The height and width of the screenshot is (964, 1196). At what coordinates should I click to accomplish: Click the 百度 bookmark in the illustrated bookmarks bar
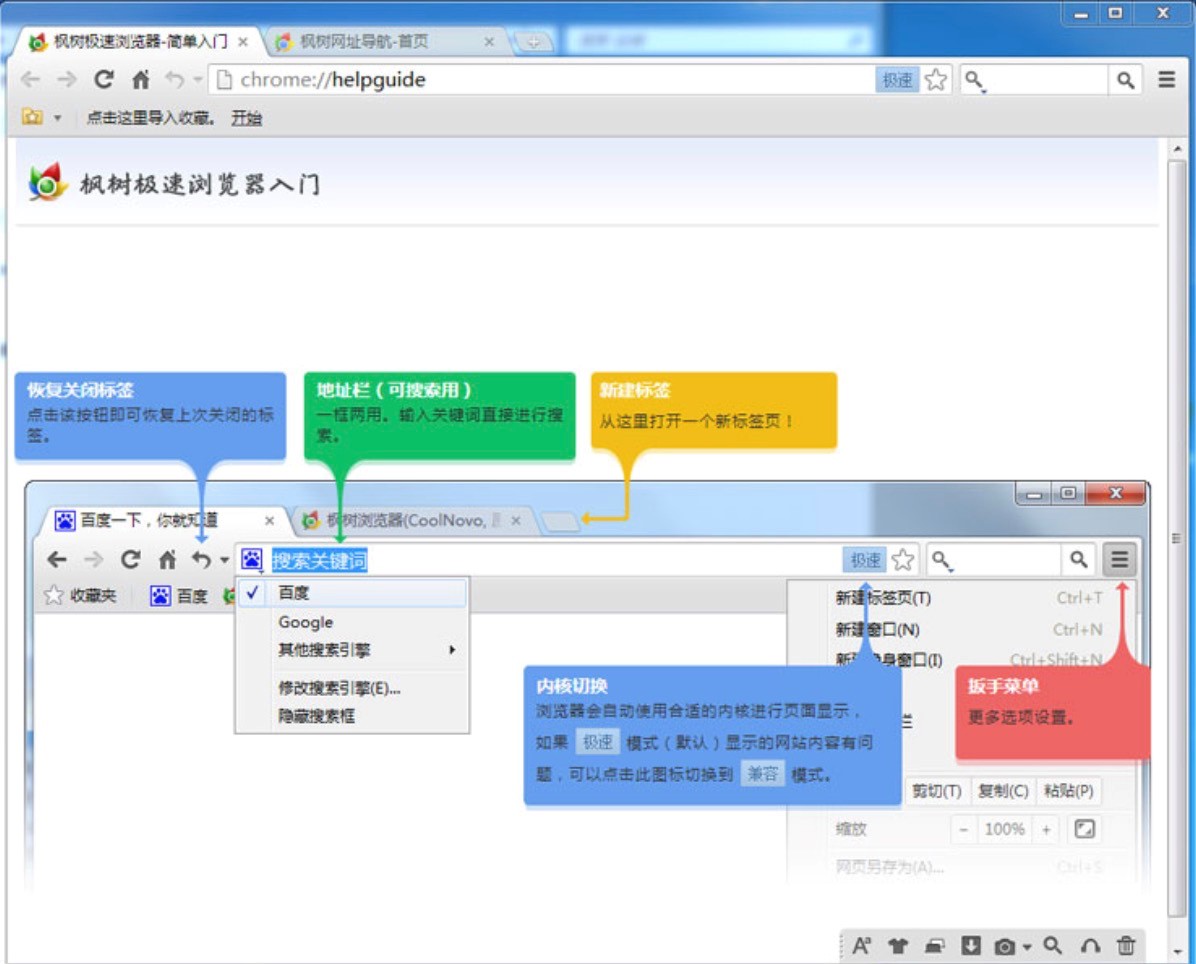pyautogui.click(x=179, y=596)
